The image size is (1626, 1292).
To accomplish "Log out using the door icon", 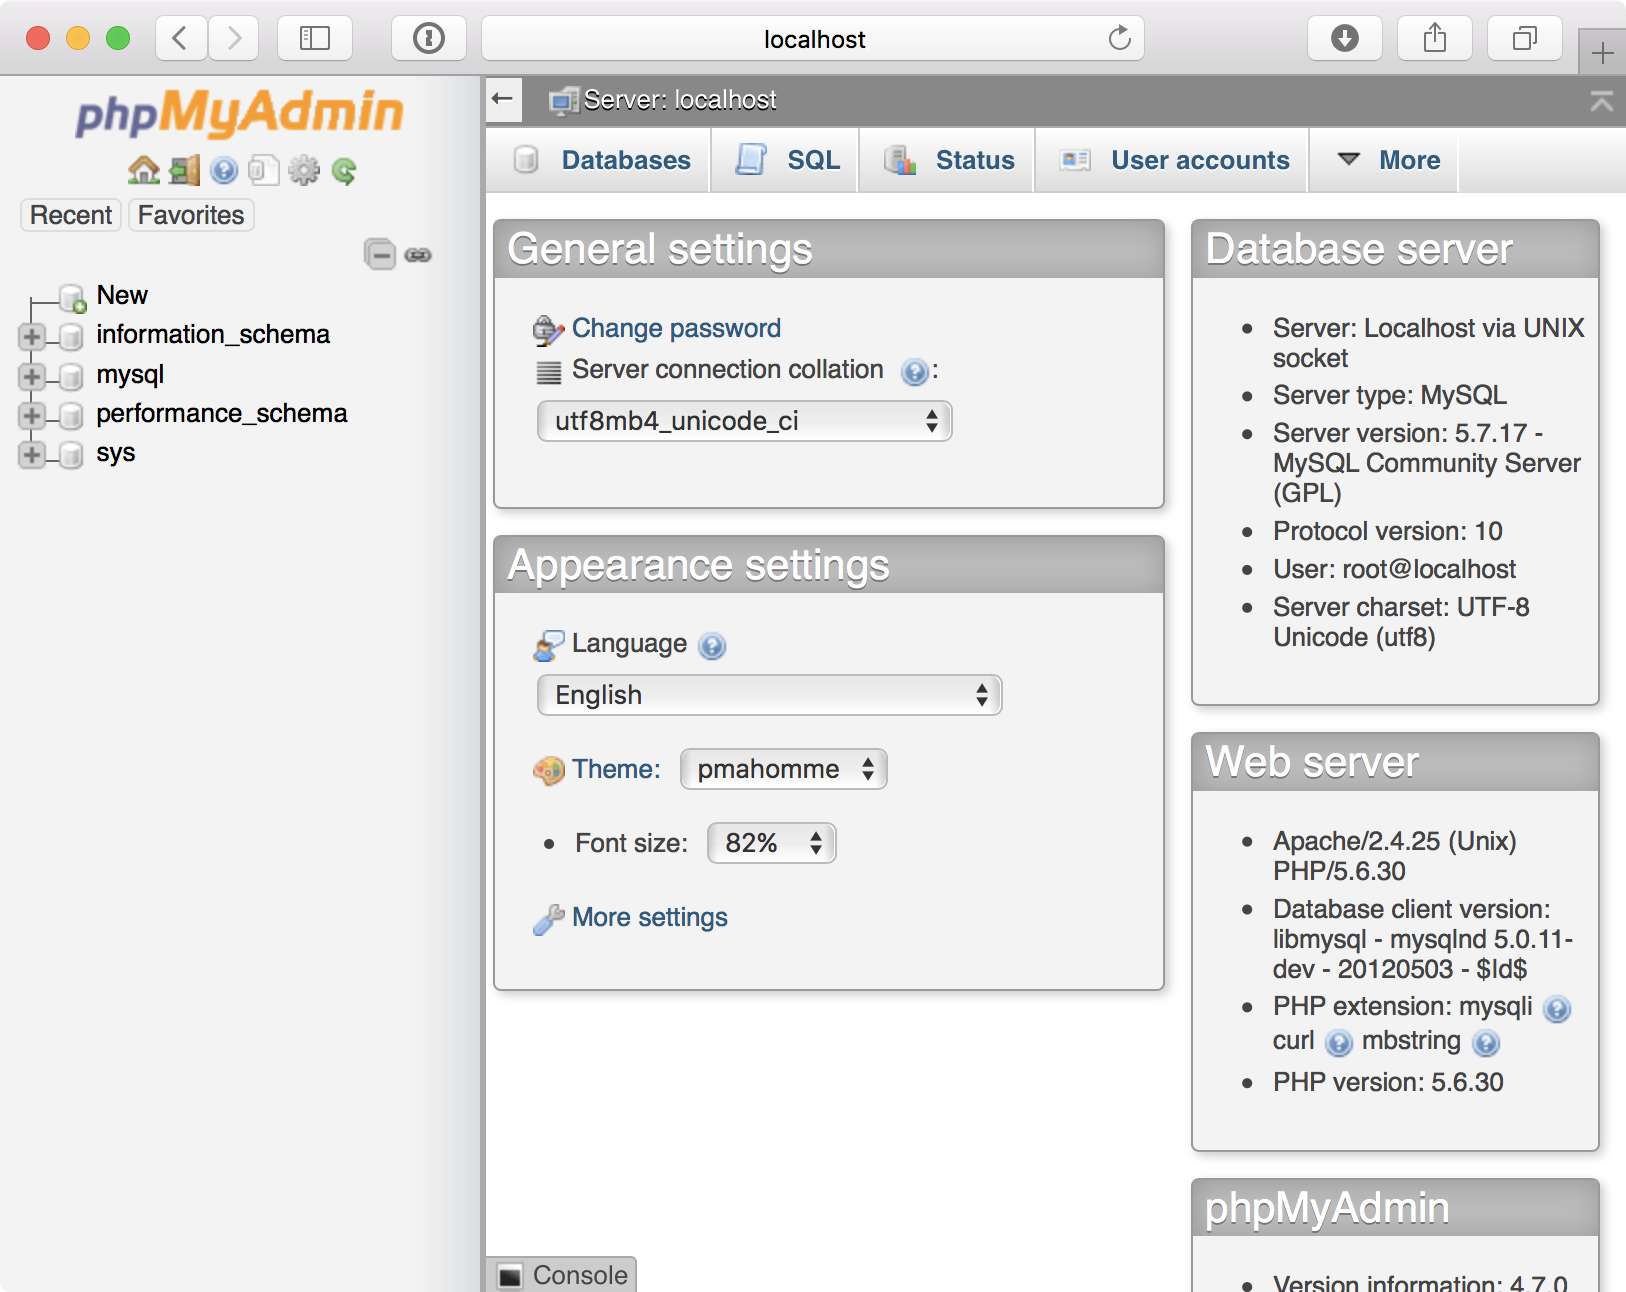I will point(184,171).
